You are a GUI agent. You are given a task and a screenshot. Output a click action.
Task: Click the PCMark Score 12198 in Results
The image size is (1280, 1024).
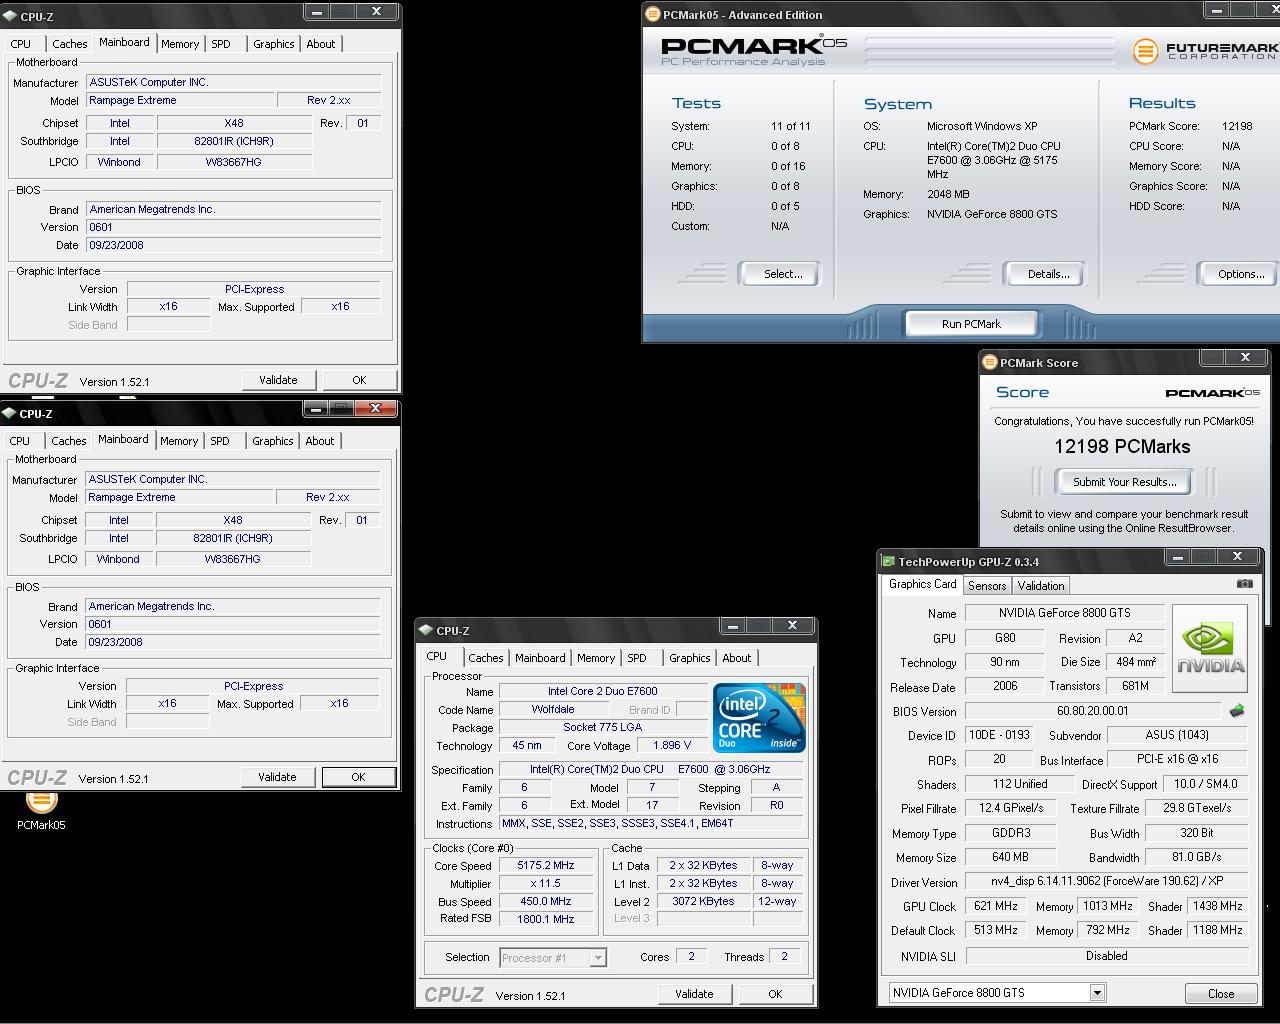(1237, 126)
